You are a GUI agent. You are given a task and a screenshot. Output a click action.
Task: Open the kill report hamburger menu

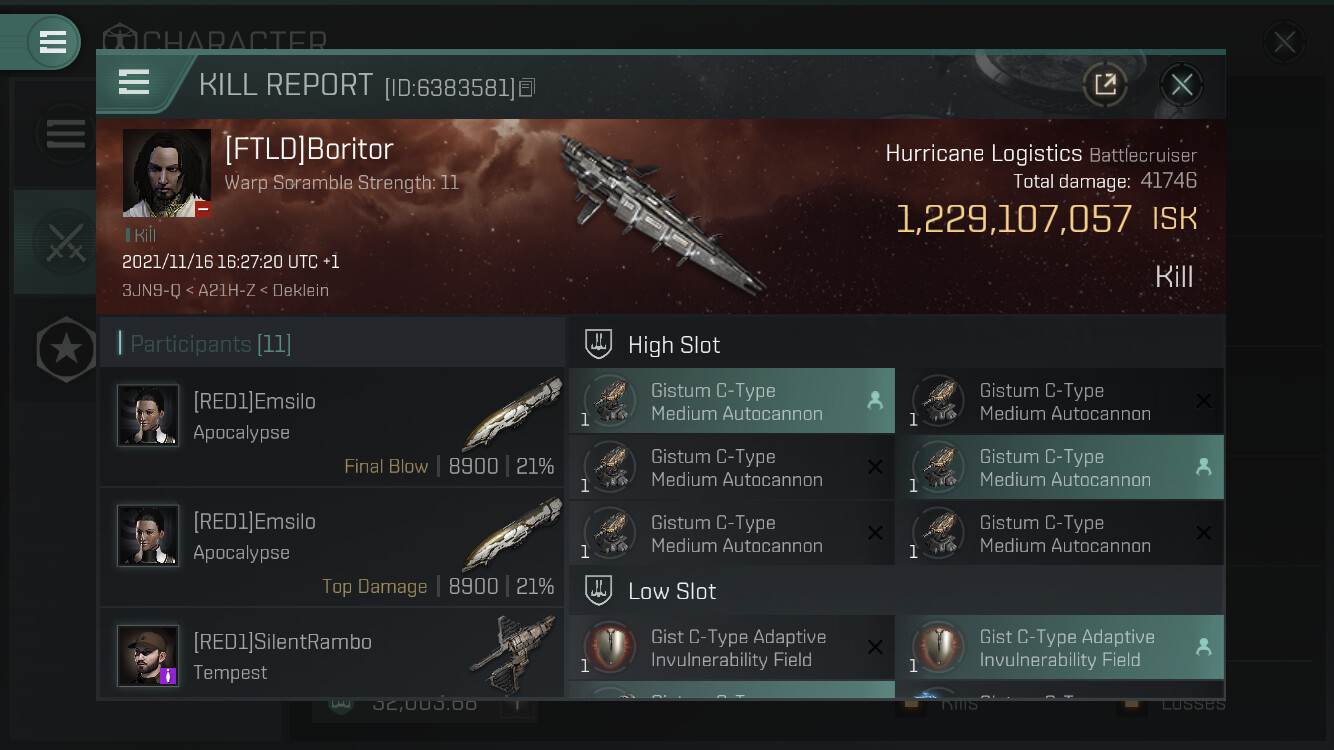[x=134, y=83]
